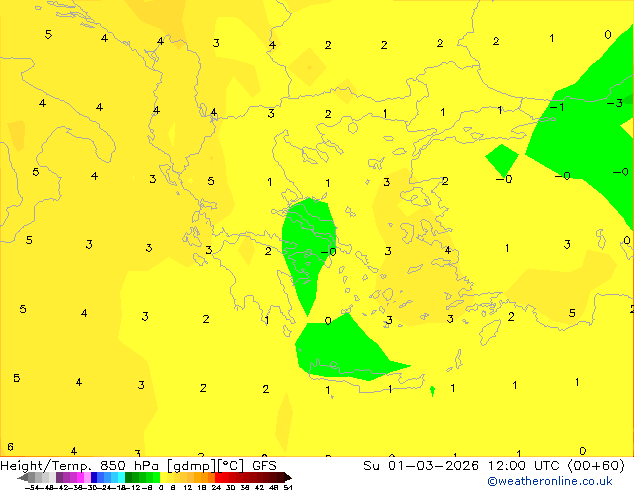Image resolution: width=634 pixels, height=490 pixels.
Task: Click the 6 temperature value on map
Action: pyautogui.click(x=11, y=447)
